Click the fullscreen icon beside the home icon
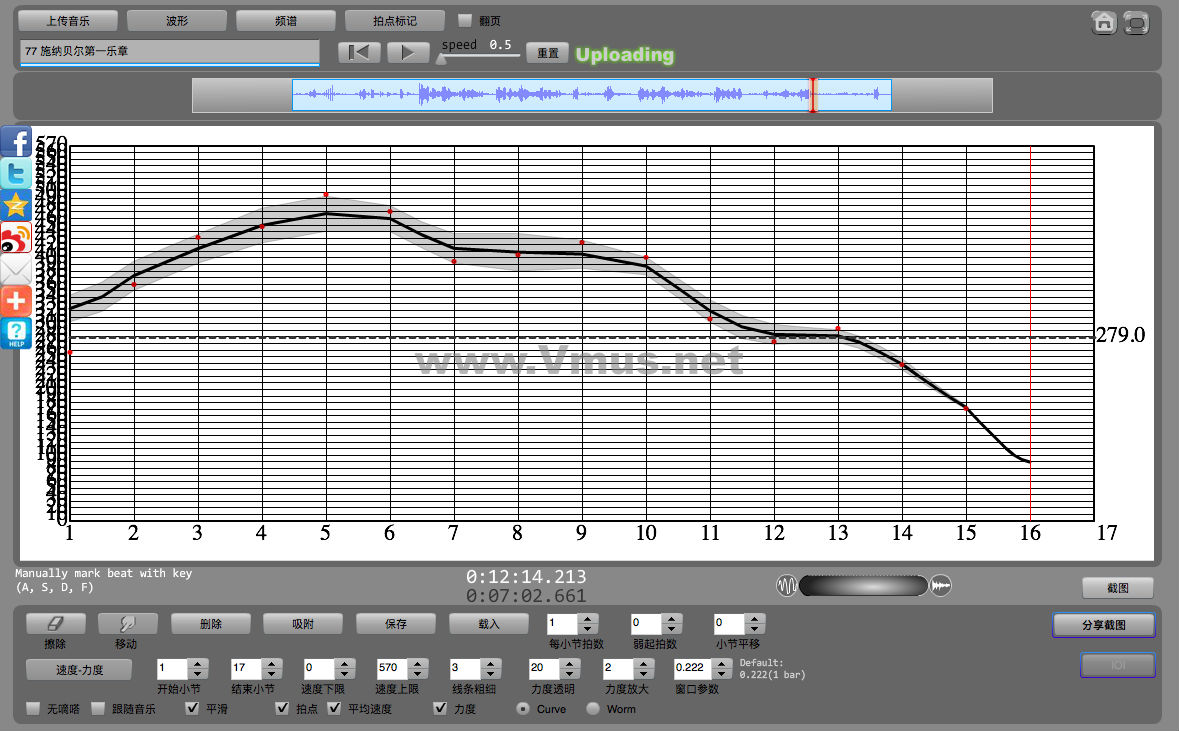 click(x=1136, y=23)
